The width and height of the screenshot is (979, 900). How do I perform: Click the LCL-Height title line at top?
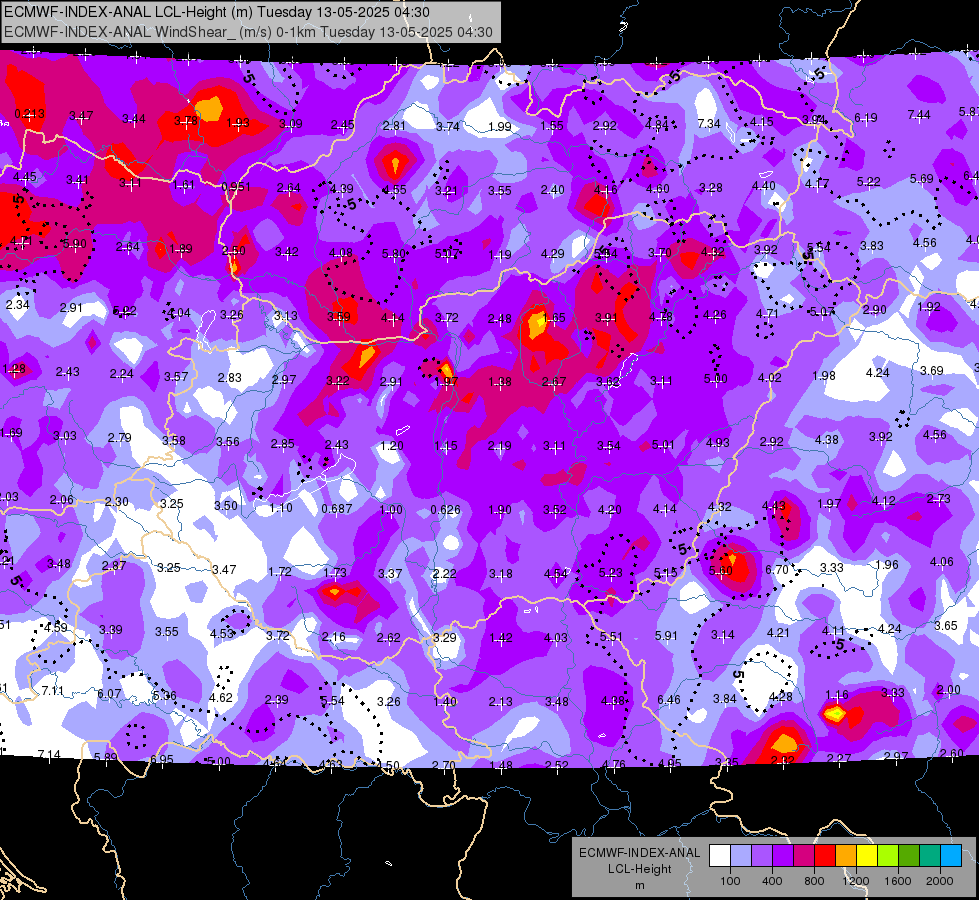click(x=217, y=12)
